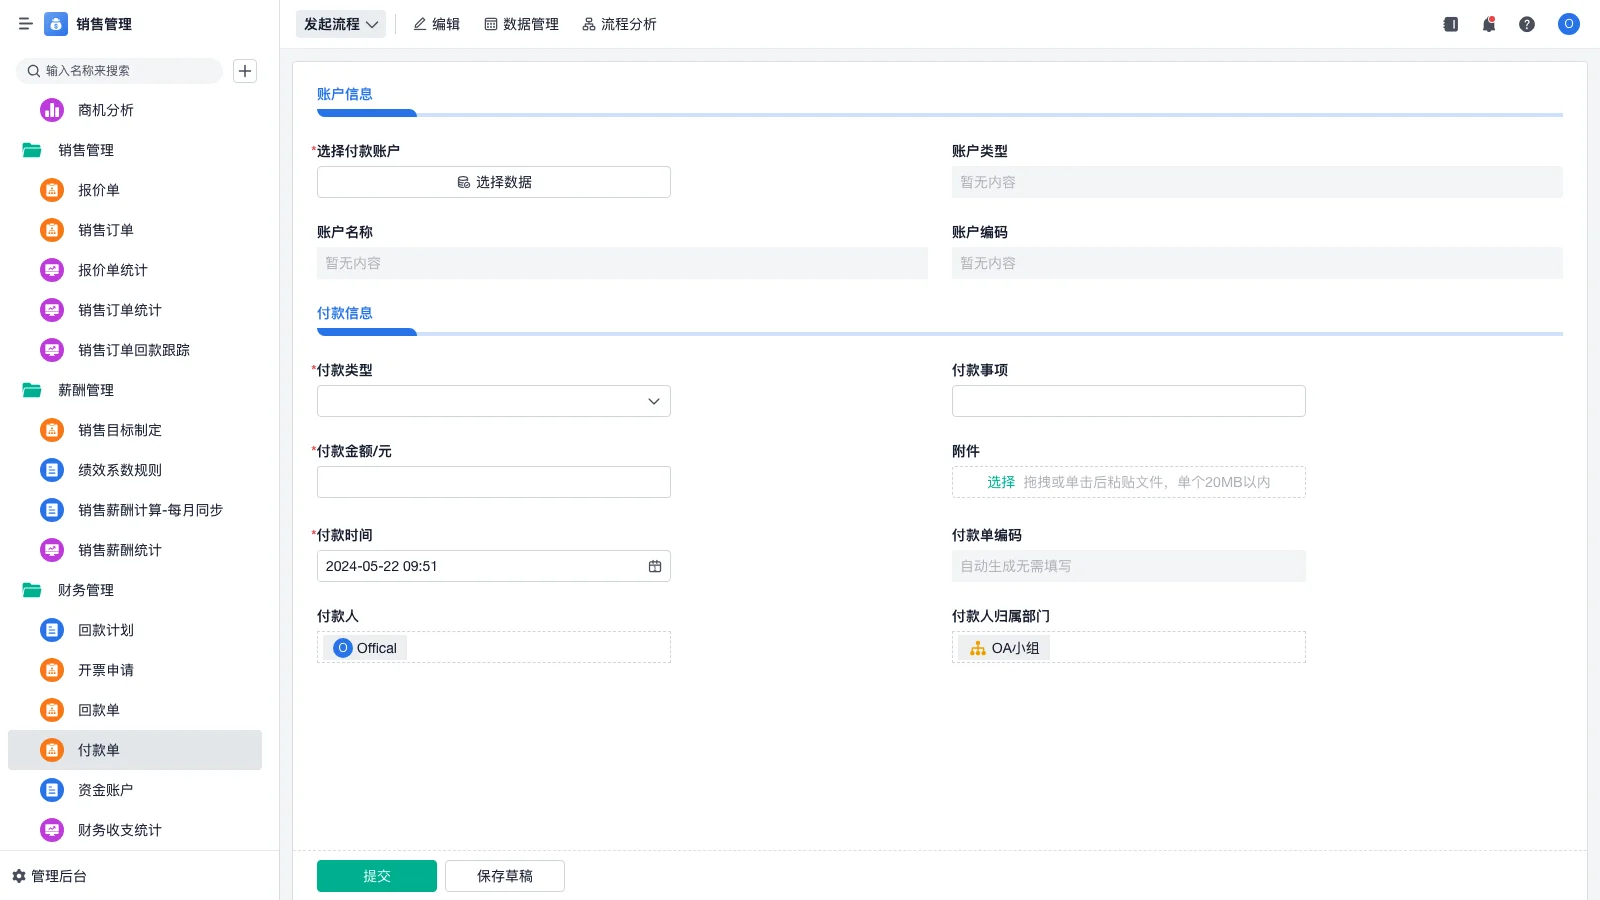Toggle the 开票申请 sidebar entry
The height and width of the screenshot is (900, 1600).
click(x=105, y=670)
